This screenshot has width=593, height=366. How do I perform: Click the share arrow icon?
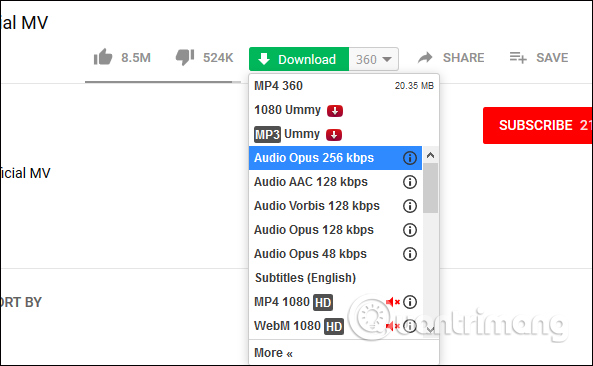pyautogui.click(x=425, y=57)
